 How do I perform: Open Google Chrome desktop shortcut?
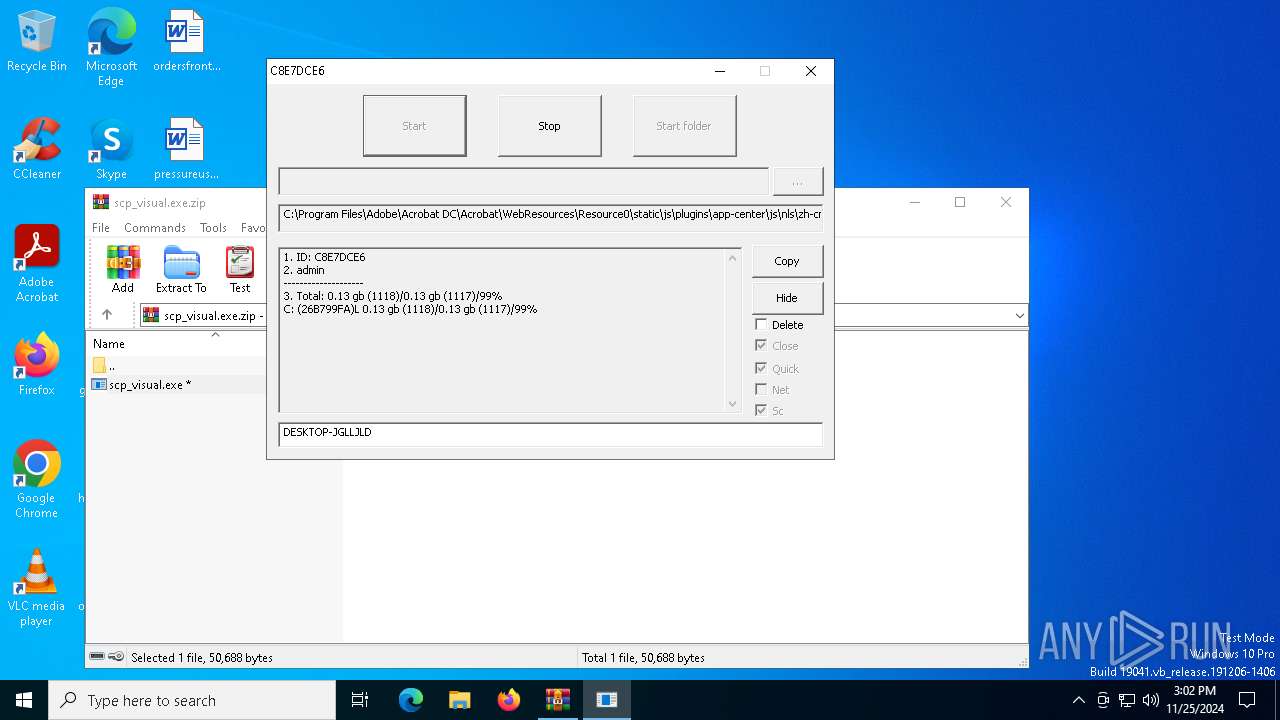pyautogui.click(x=37, y=480)
